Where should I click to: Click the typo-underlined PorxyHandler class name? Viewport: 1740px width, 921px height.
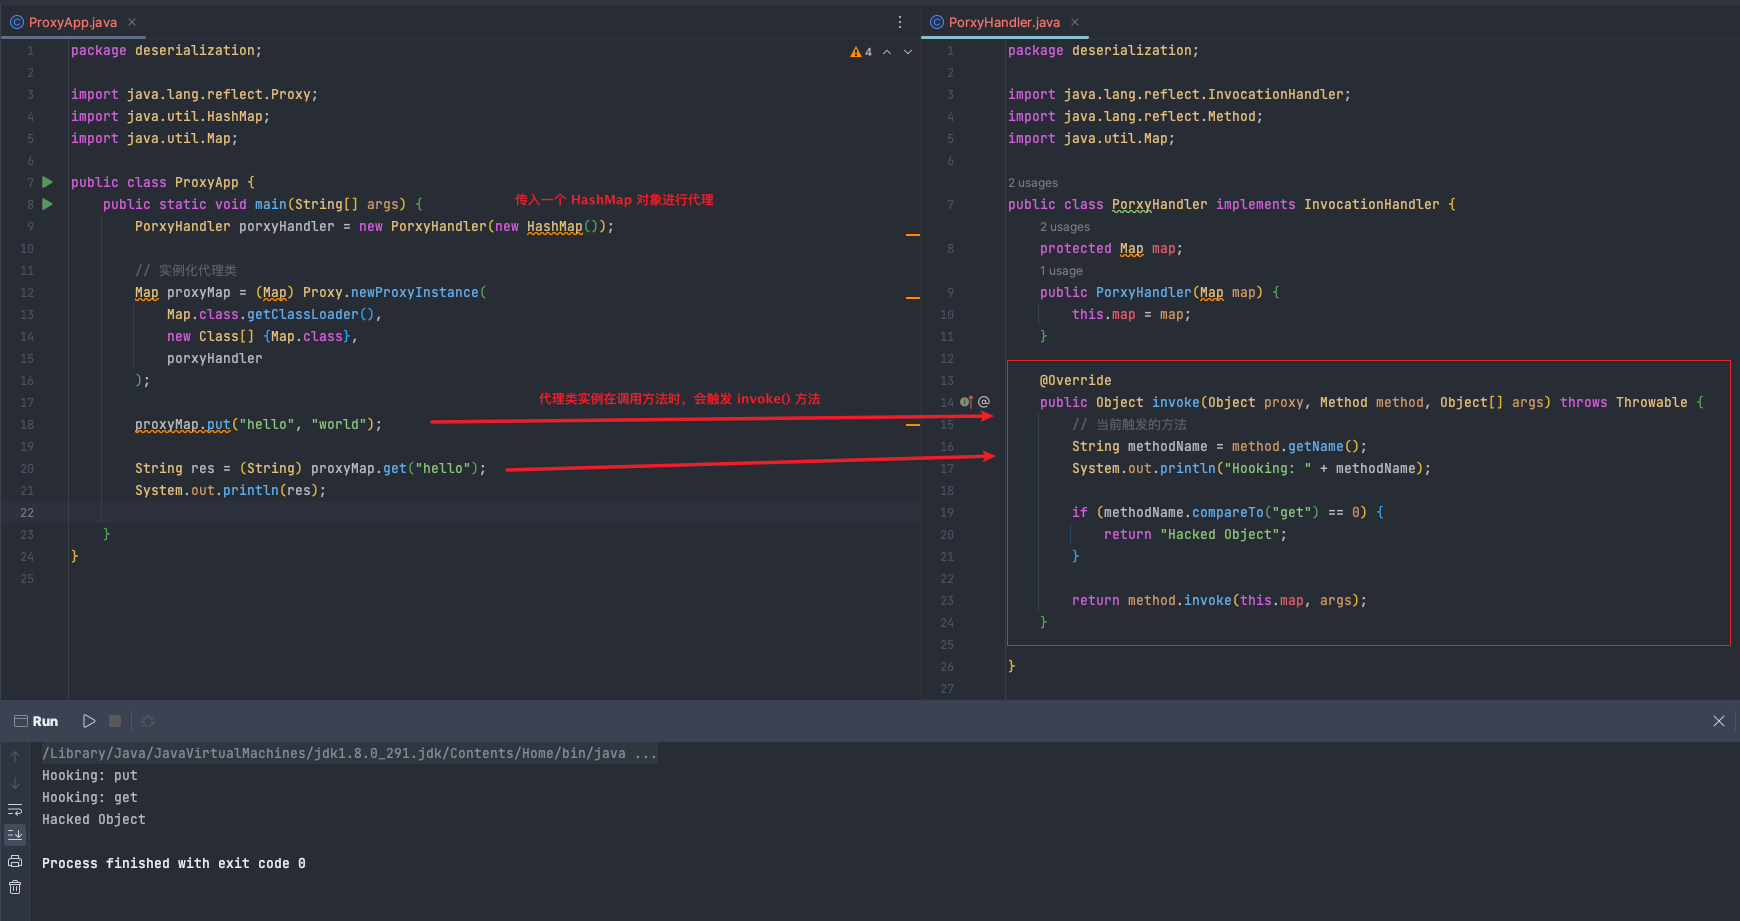(1160, 205)
